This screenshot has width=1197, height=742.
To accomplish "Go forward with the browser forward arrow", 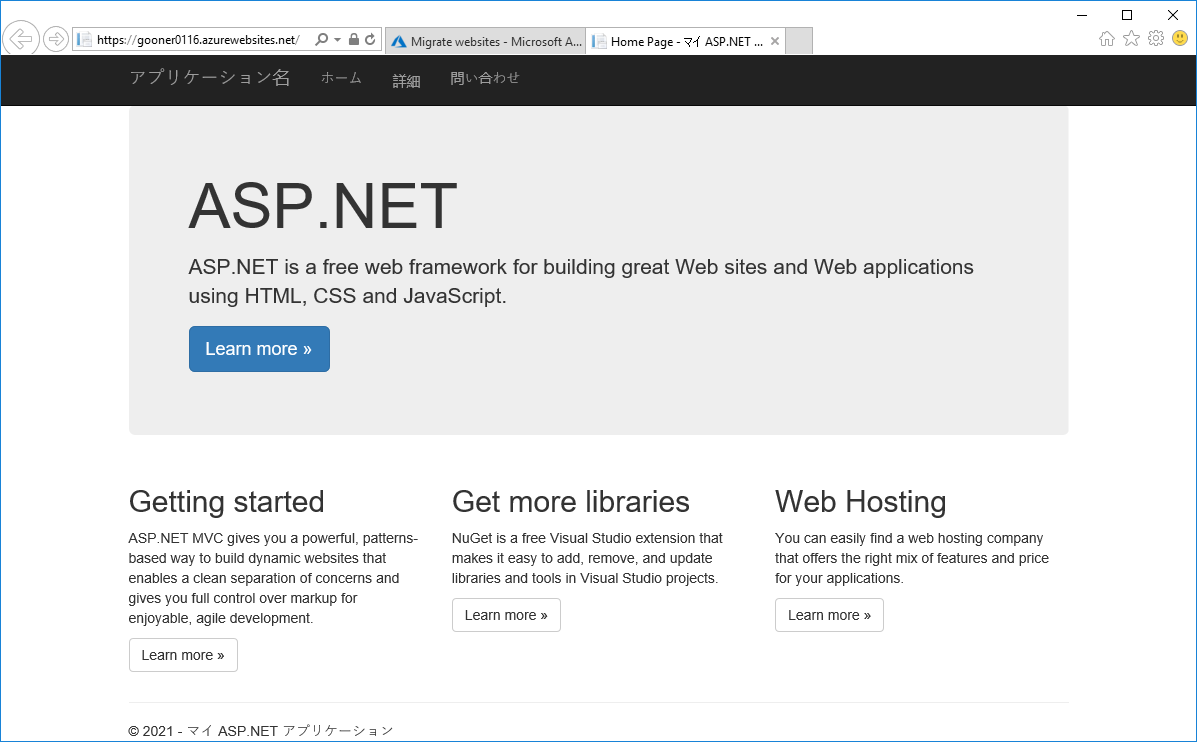I will (56, 39).
